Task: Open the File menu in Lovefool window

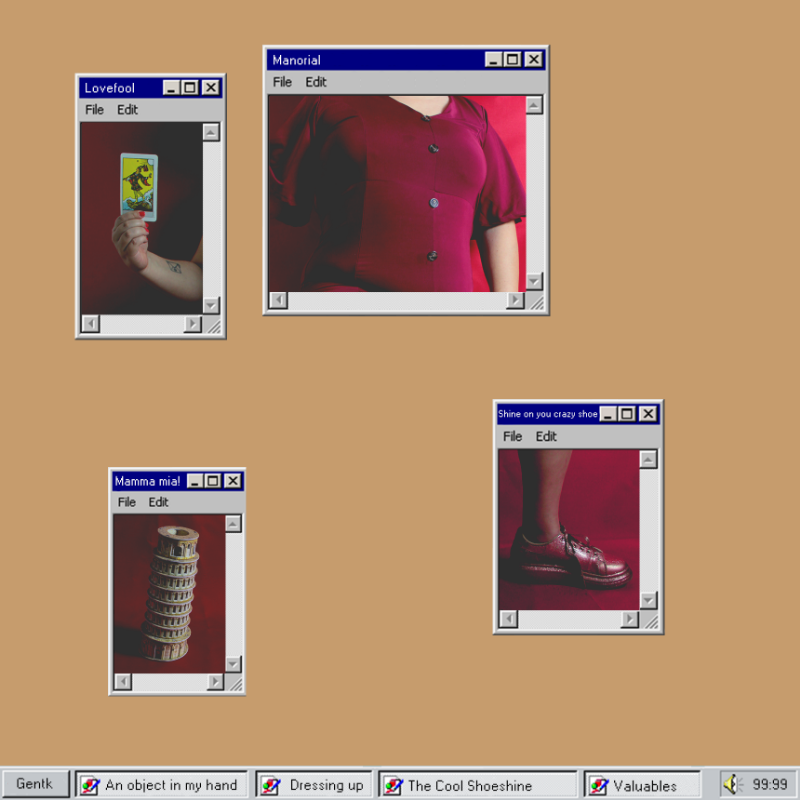Action: tap(94, 110)
